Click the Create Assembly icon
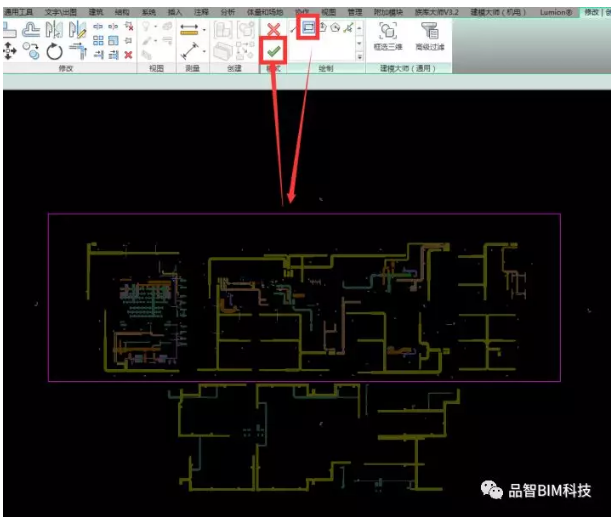The height and width of the screenshot is (522, 616). 223,31
